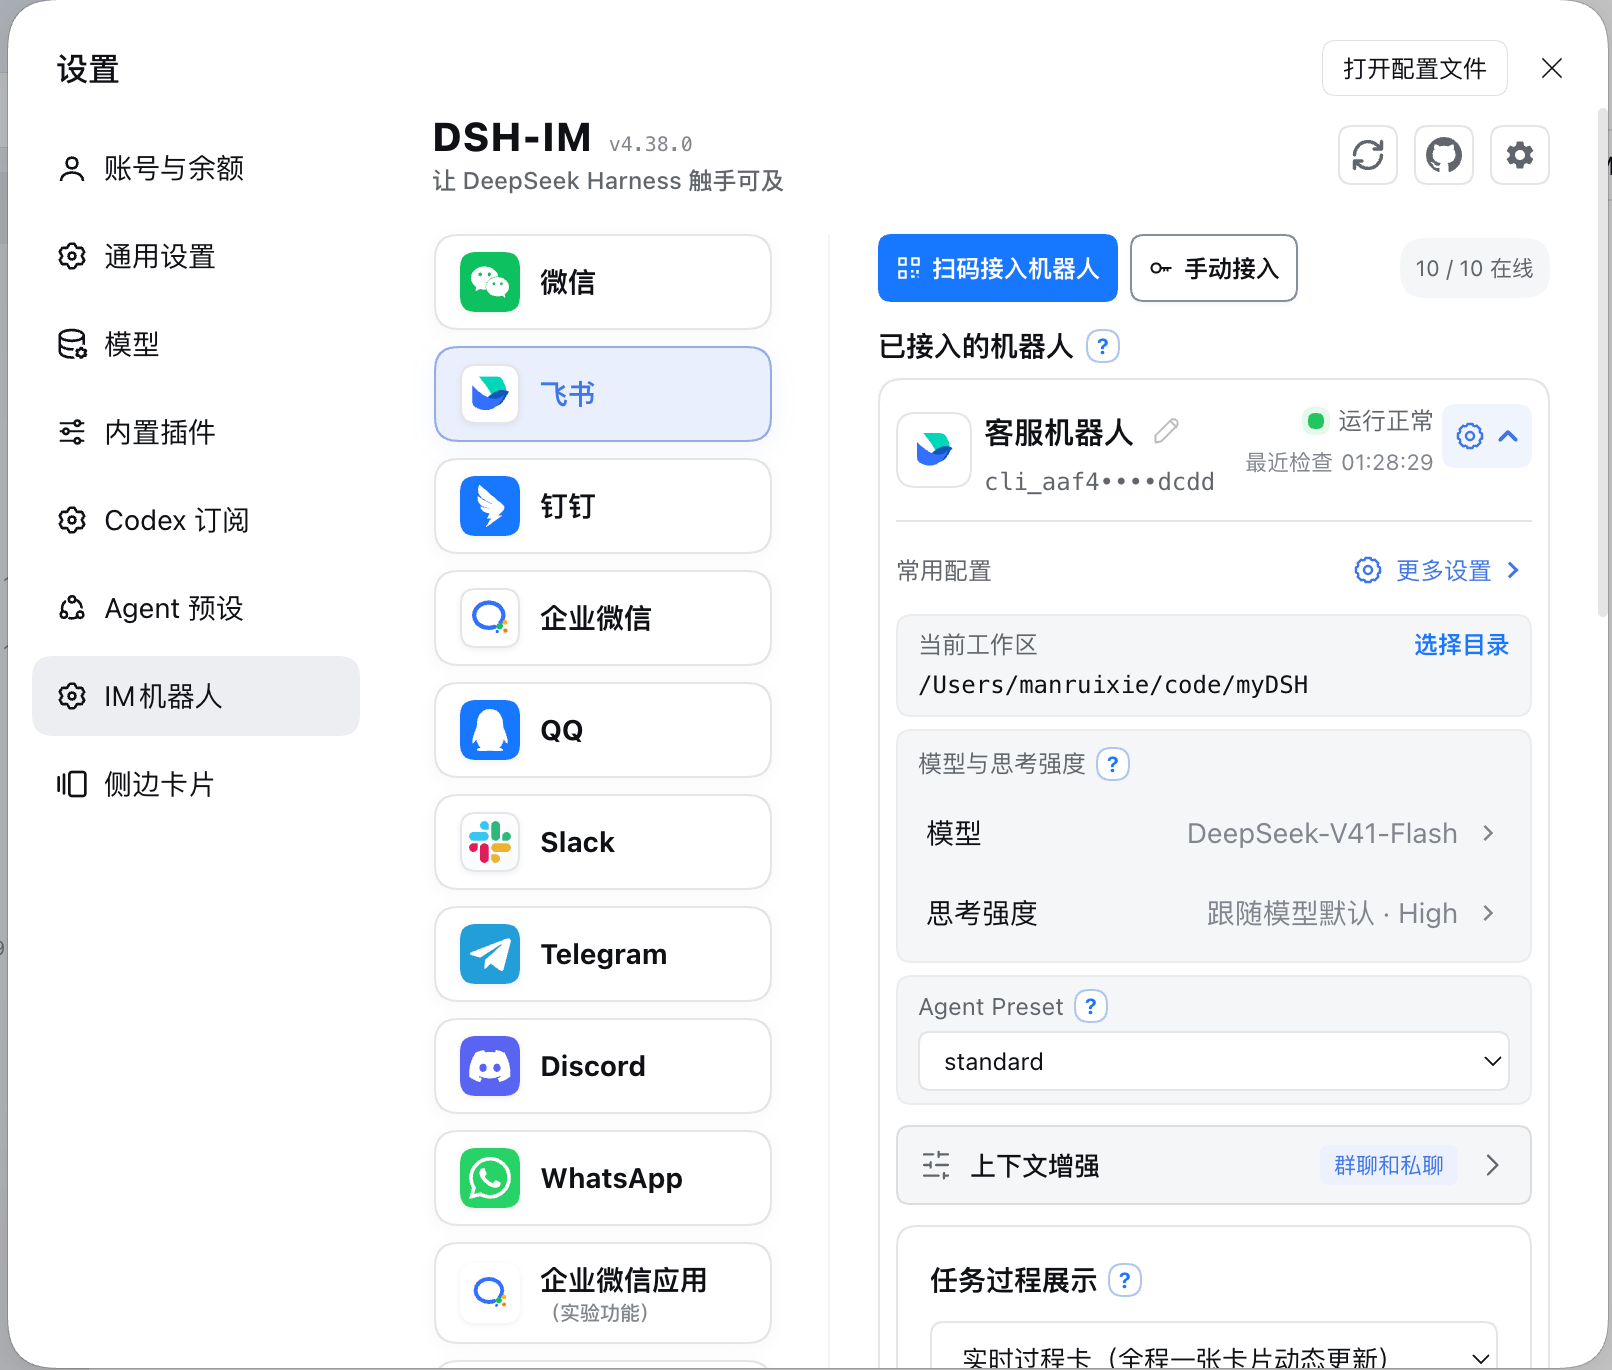The image size is (1612, 1370).
Task: Close the 设置 dialog
Action: (1552, 68)
